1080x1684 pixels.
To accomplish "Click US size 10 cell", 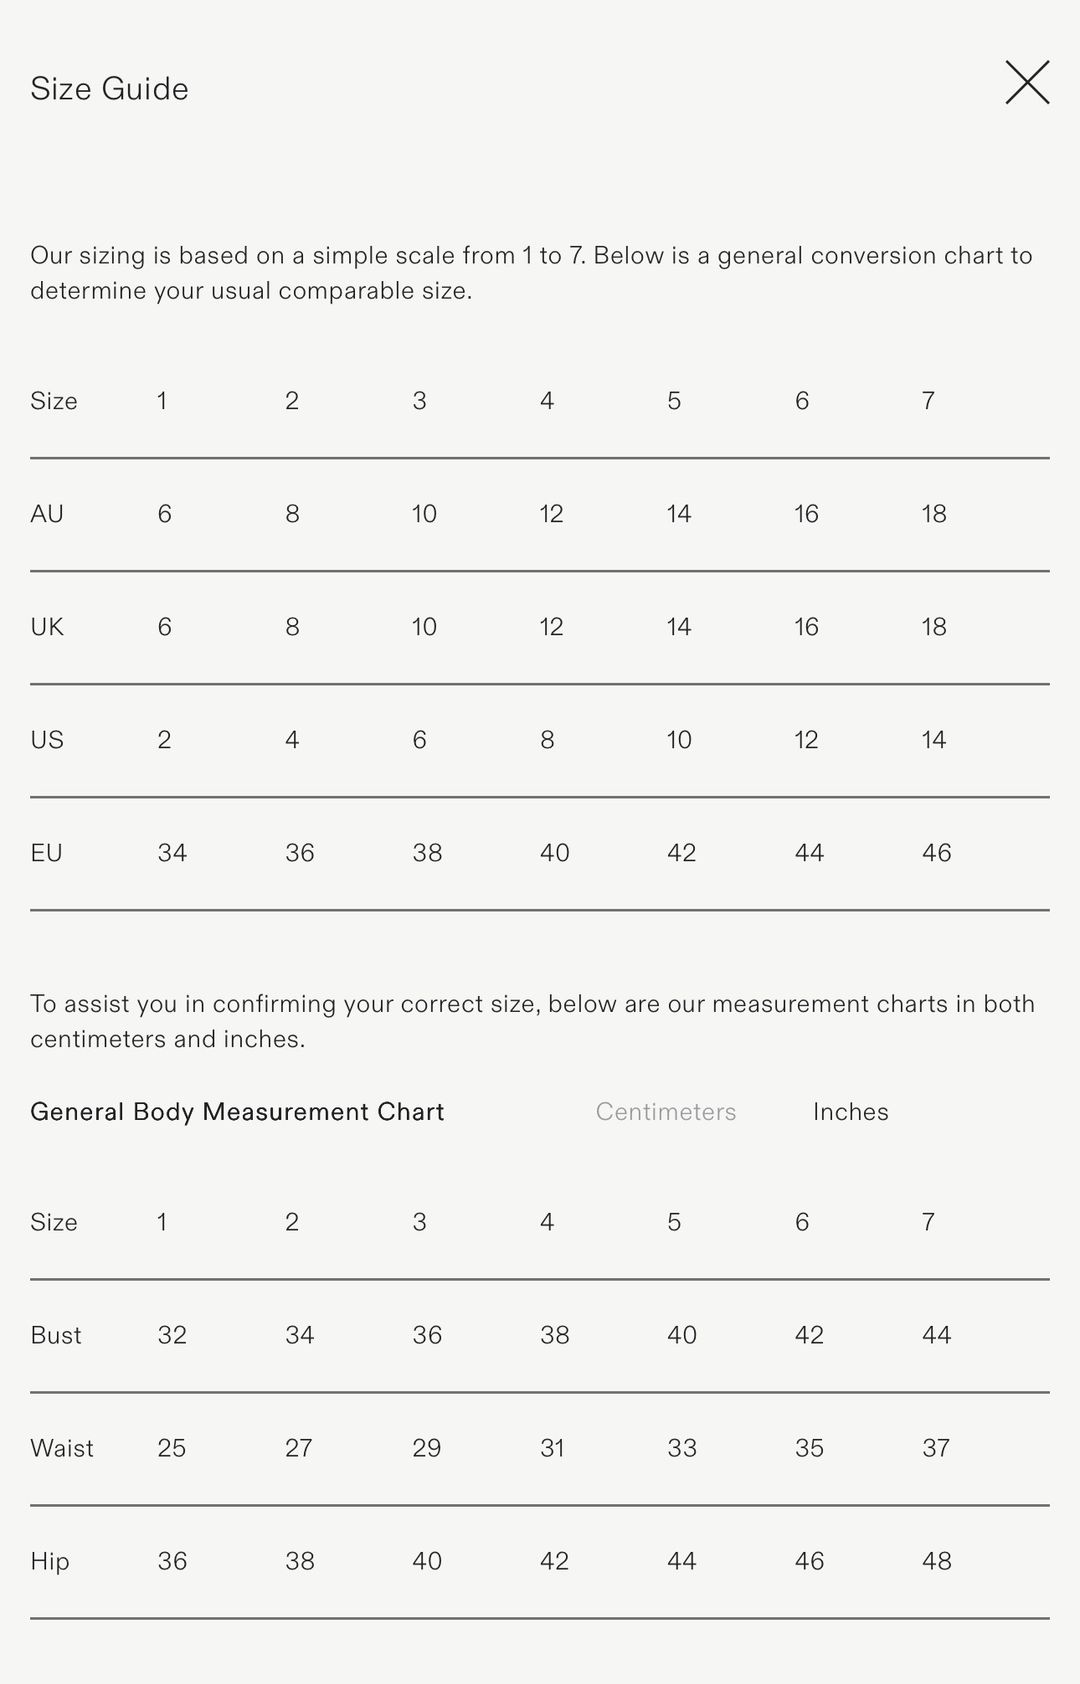I will coord(680,740).
